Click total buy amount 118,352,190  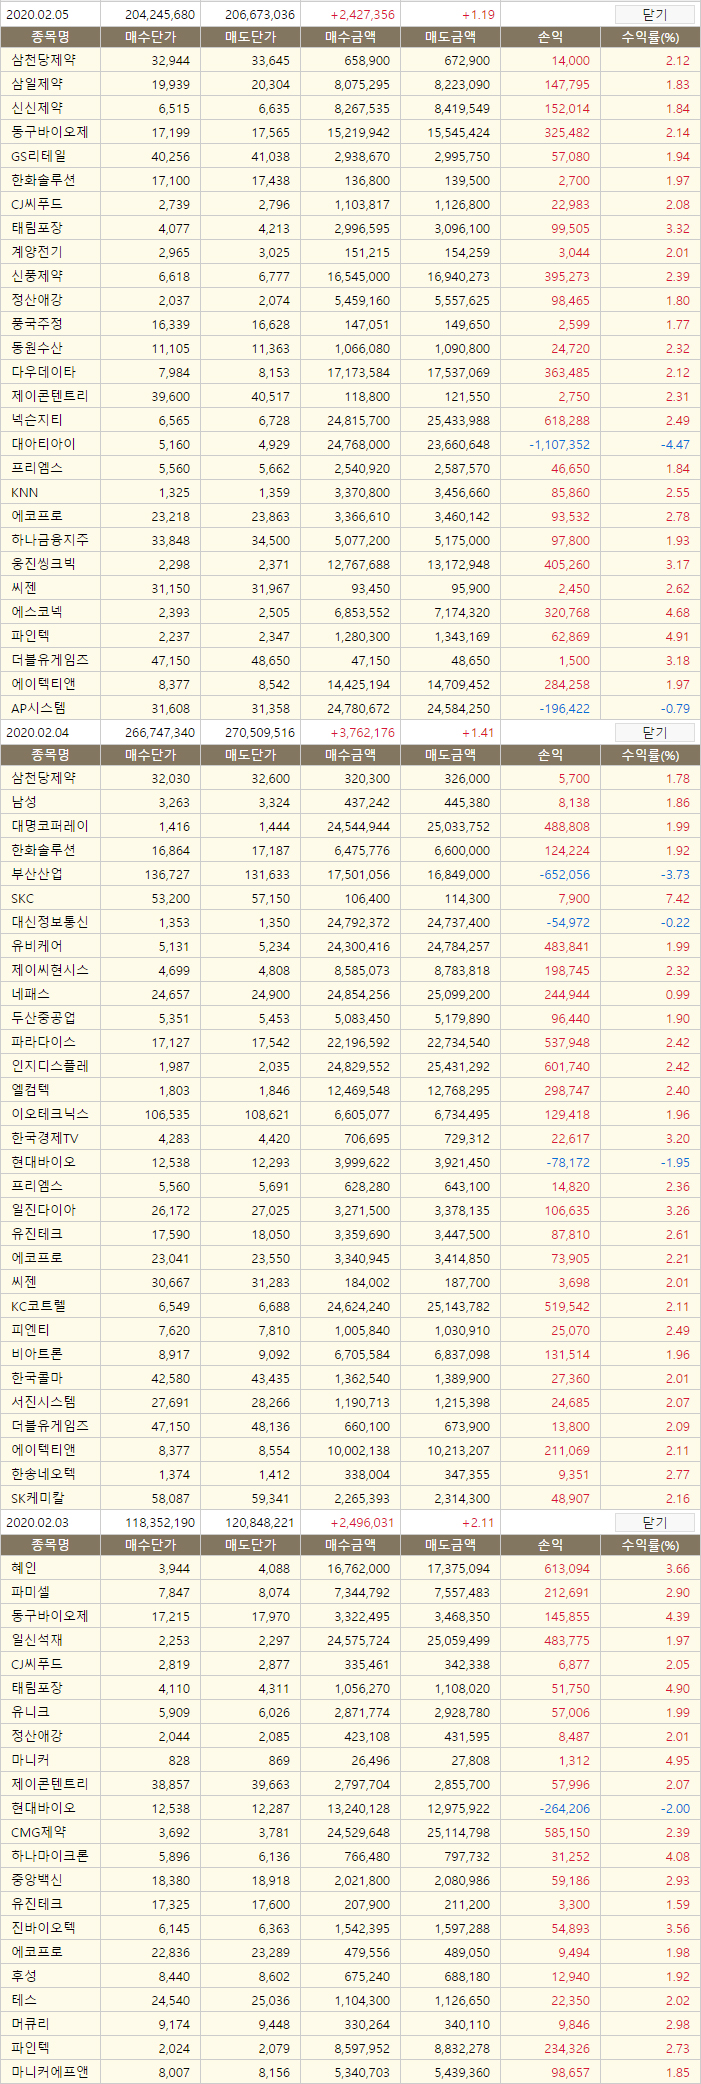tap(160, 1523)
